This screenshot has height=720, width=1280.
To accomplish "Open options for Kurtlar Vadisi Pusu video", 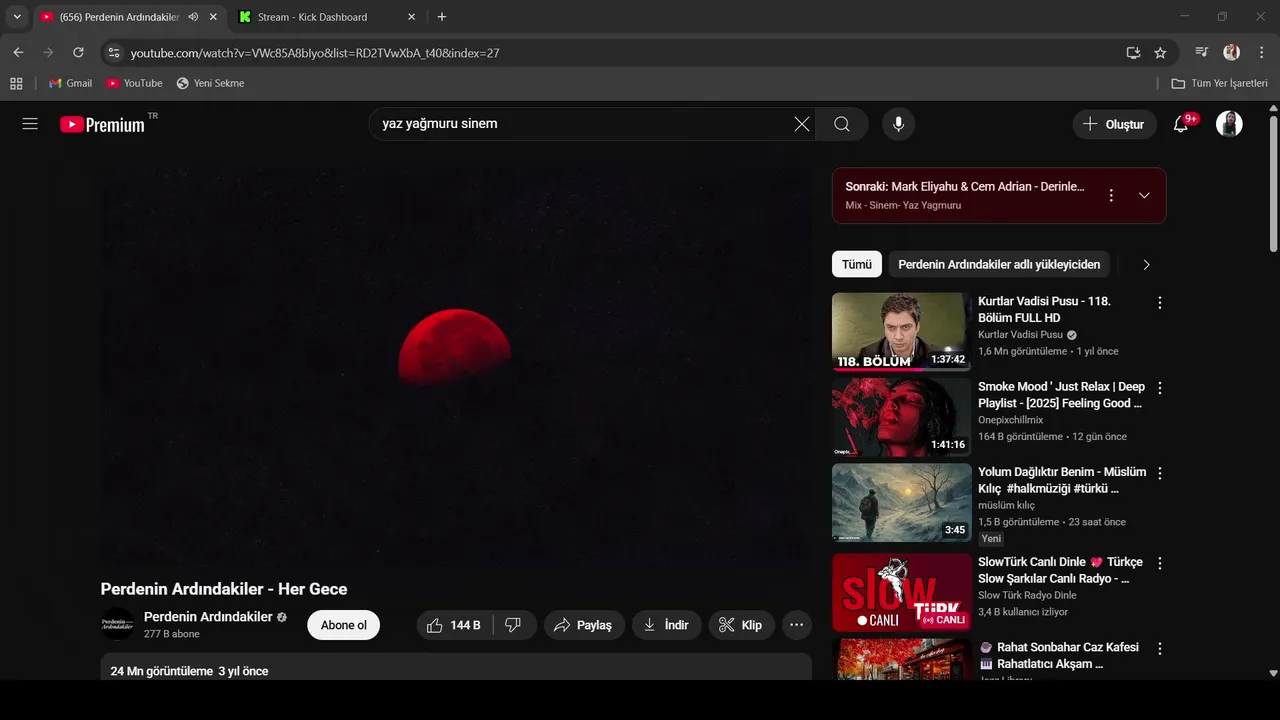I will (x=1160, y=302).
